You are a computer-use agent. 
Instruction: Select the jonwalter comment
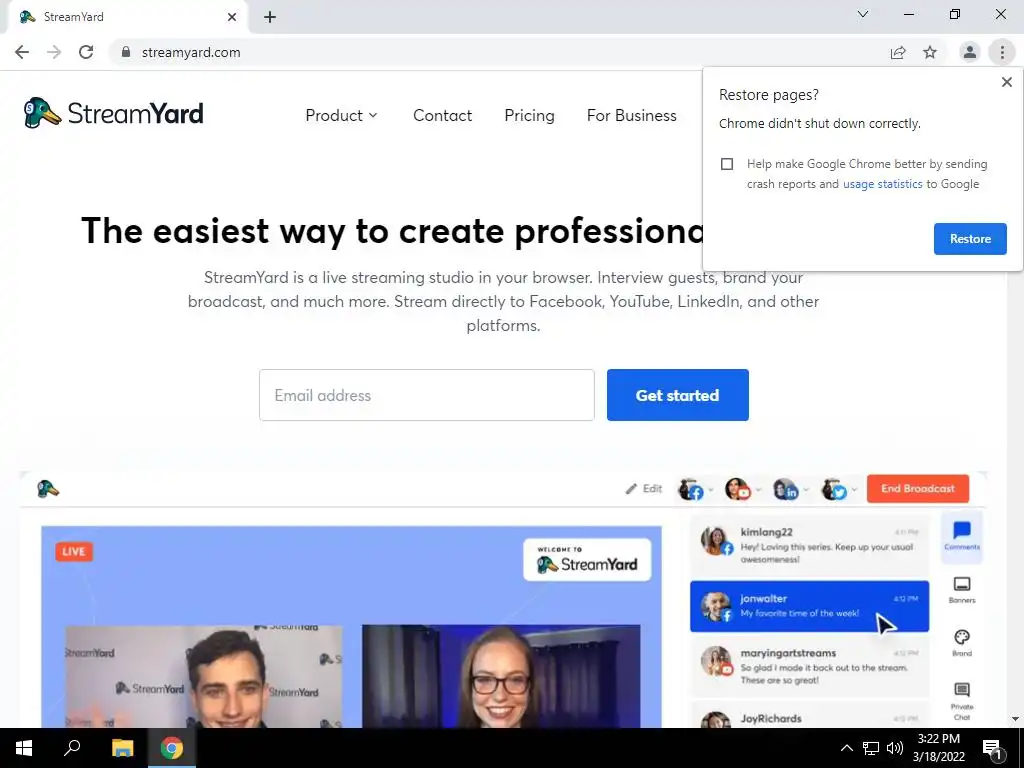[x=809, y=606]
